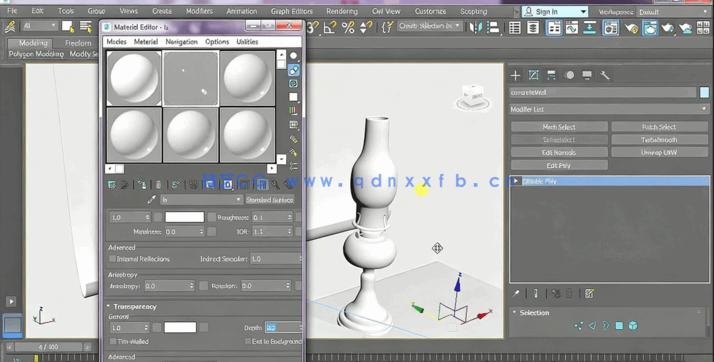Click map button next to Metalness value
Viewport: 714px width, 362px height.
tap(212, 232)
